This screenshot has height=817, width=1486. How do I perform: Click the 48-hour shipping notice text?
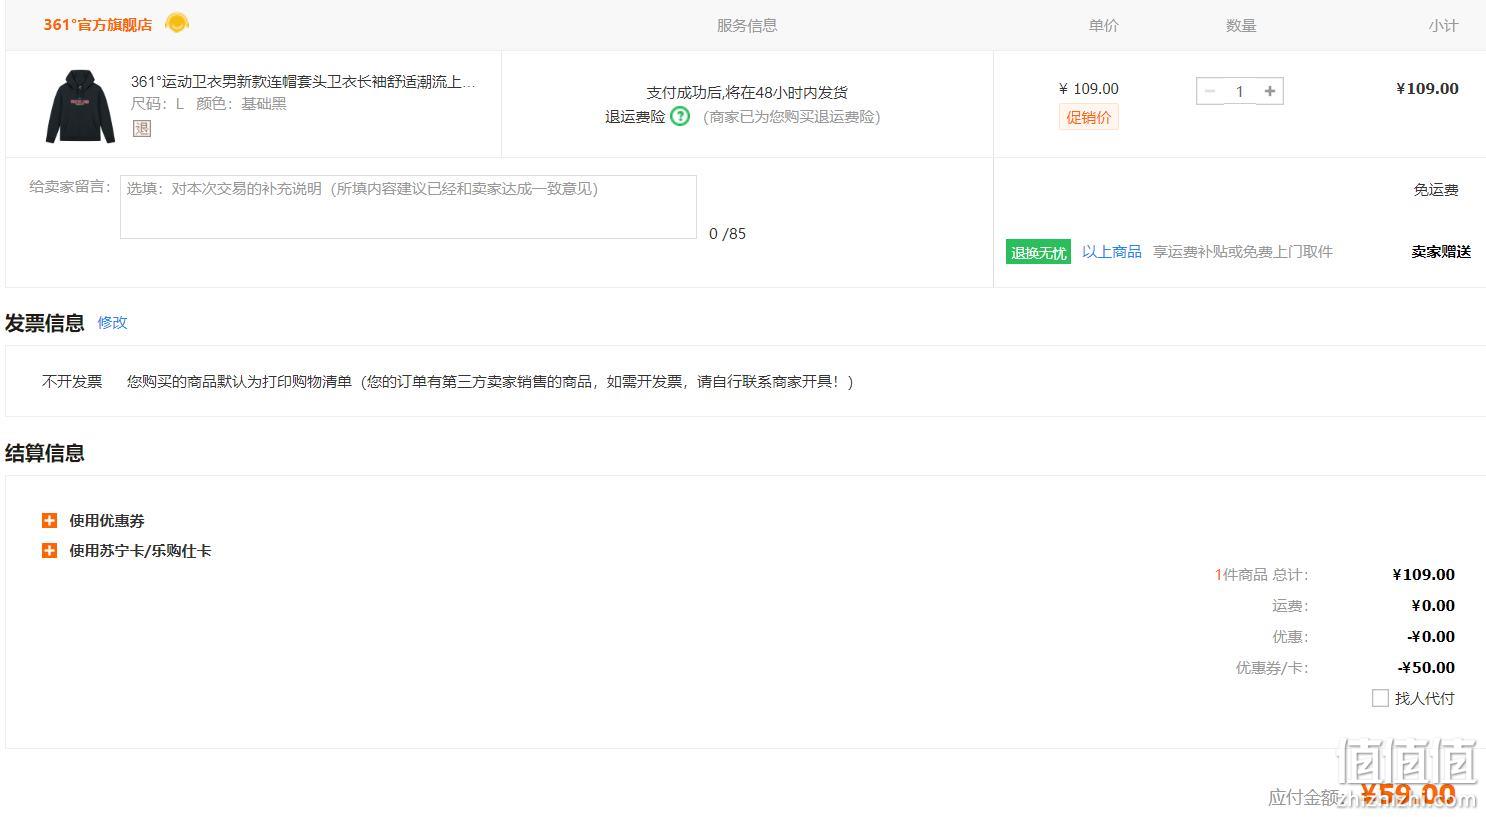coord(747,92)
